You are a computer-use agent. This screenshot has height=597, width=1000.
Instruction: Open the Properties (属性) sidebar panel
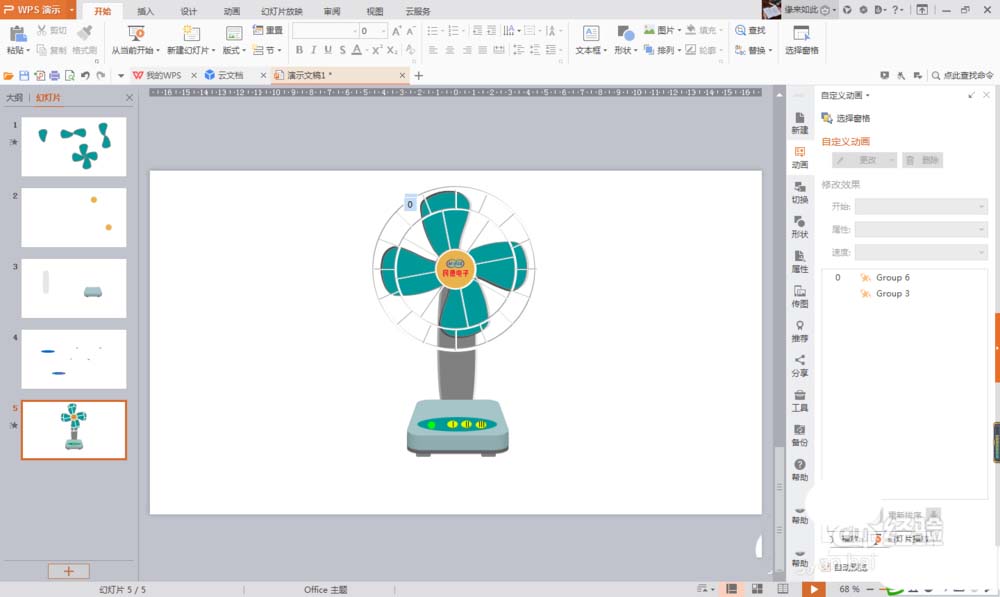pos(800,262)
